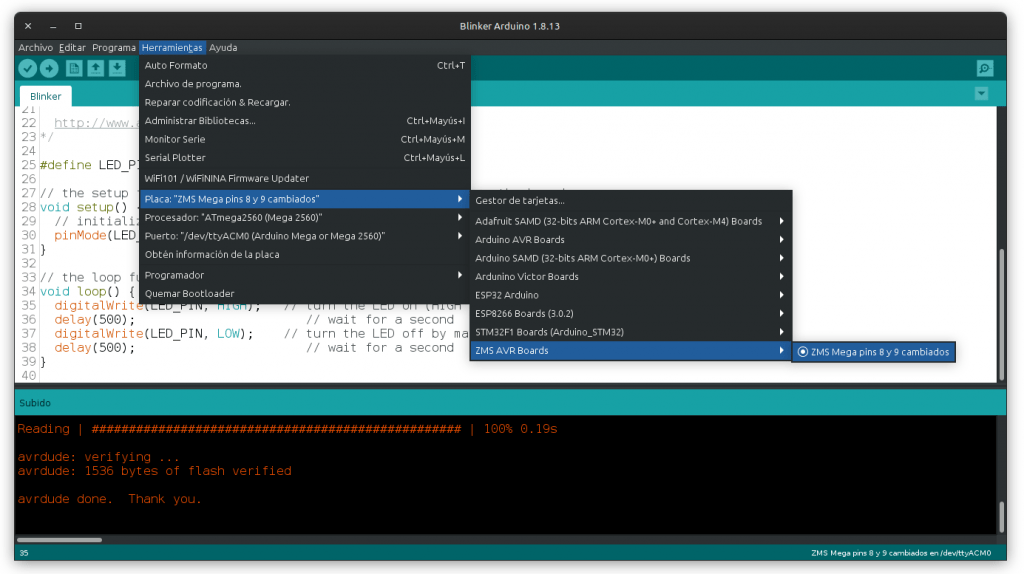This screenshot has width=1024, height=574.
Task: Open the Ayuda menu
Action: [223, 47]
